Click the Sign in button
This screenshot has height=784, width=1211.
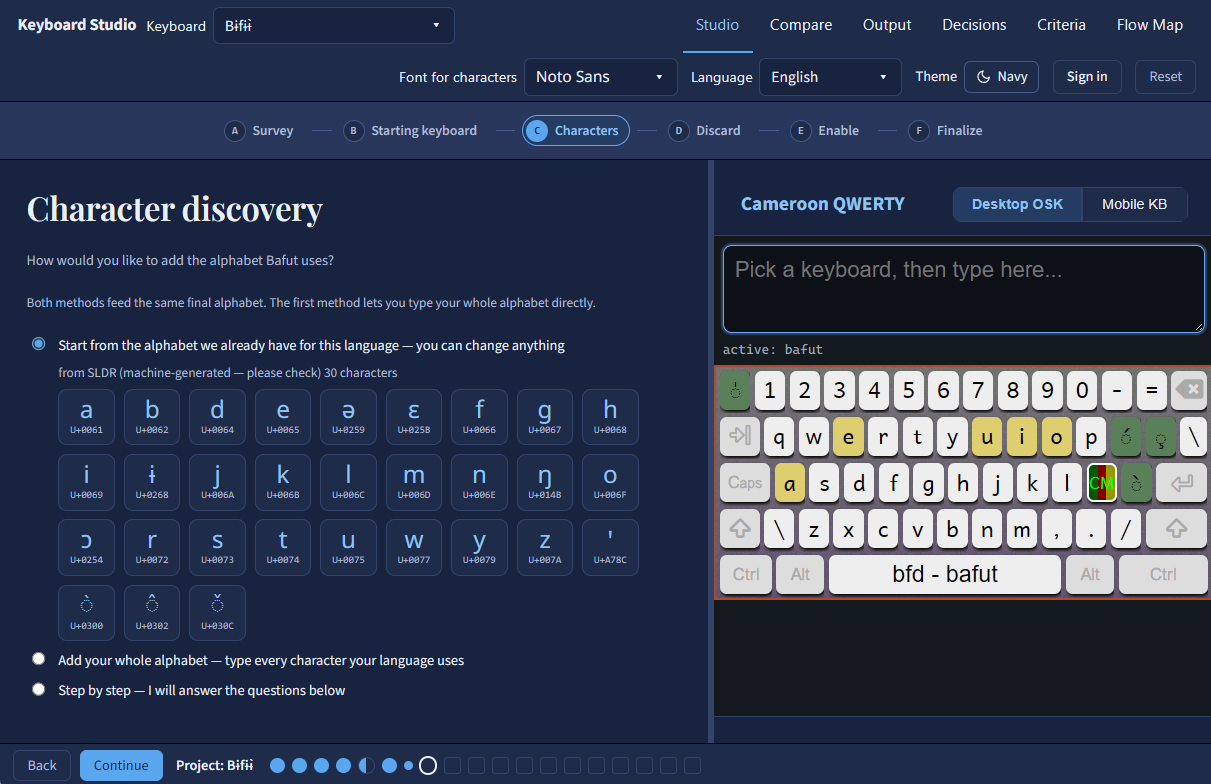pyautogui.click(x=1087, y=77)
